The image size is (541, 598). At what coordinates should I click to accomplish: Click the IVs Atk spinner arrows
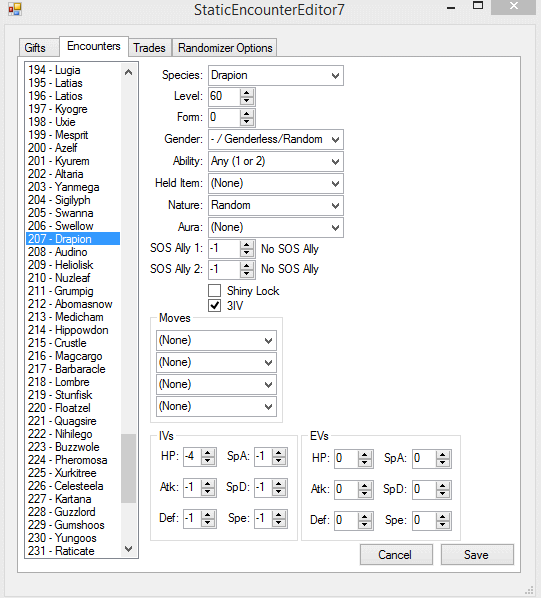click(208, 488)
